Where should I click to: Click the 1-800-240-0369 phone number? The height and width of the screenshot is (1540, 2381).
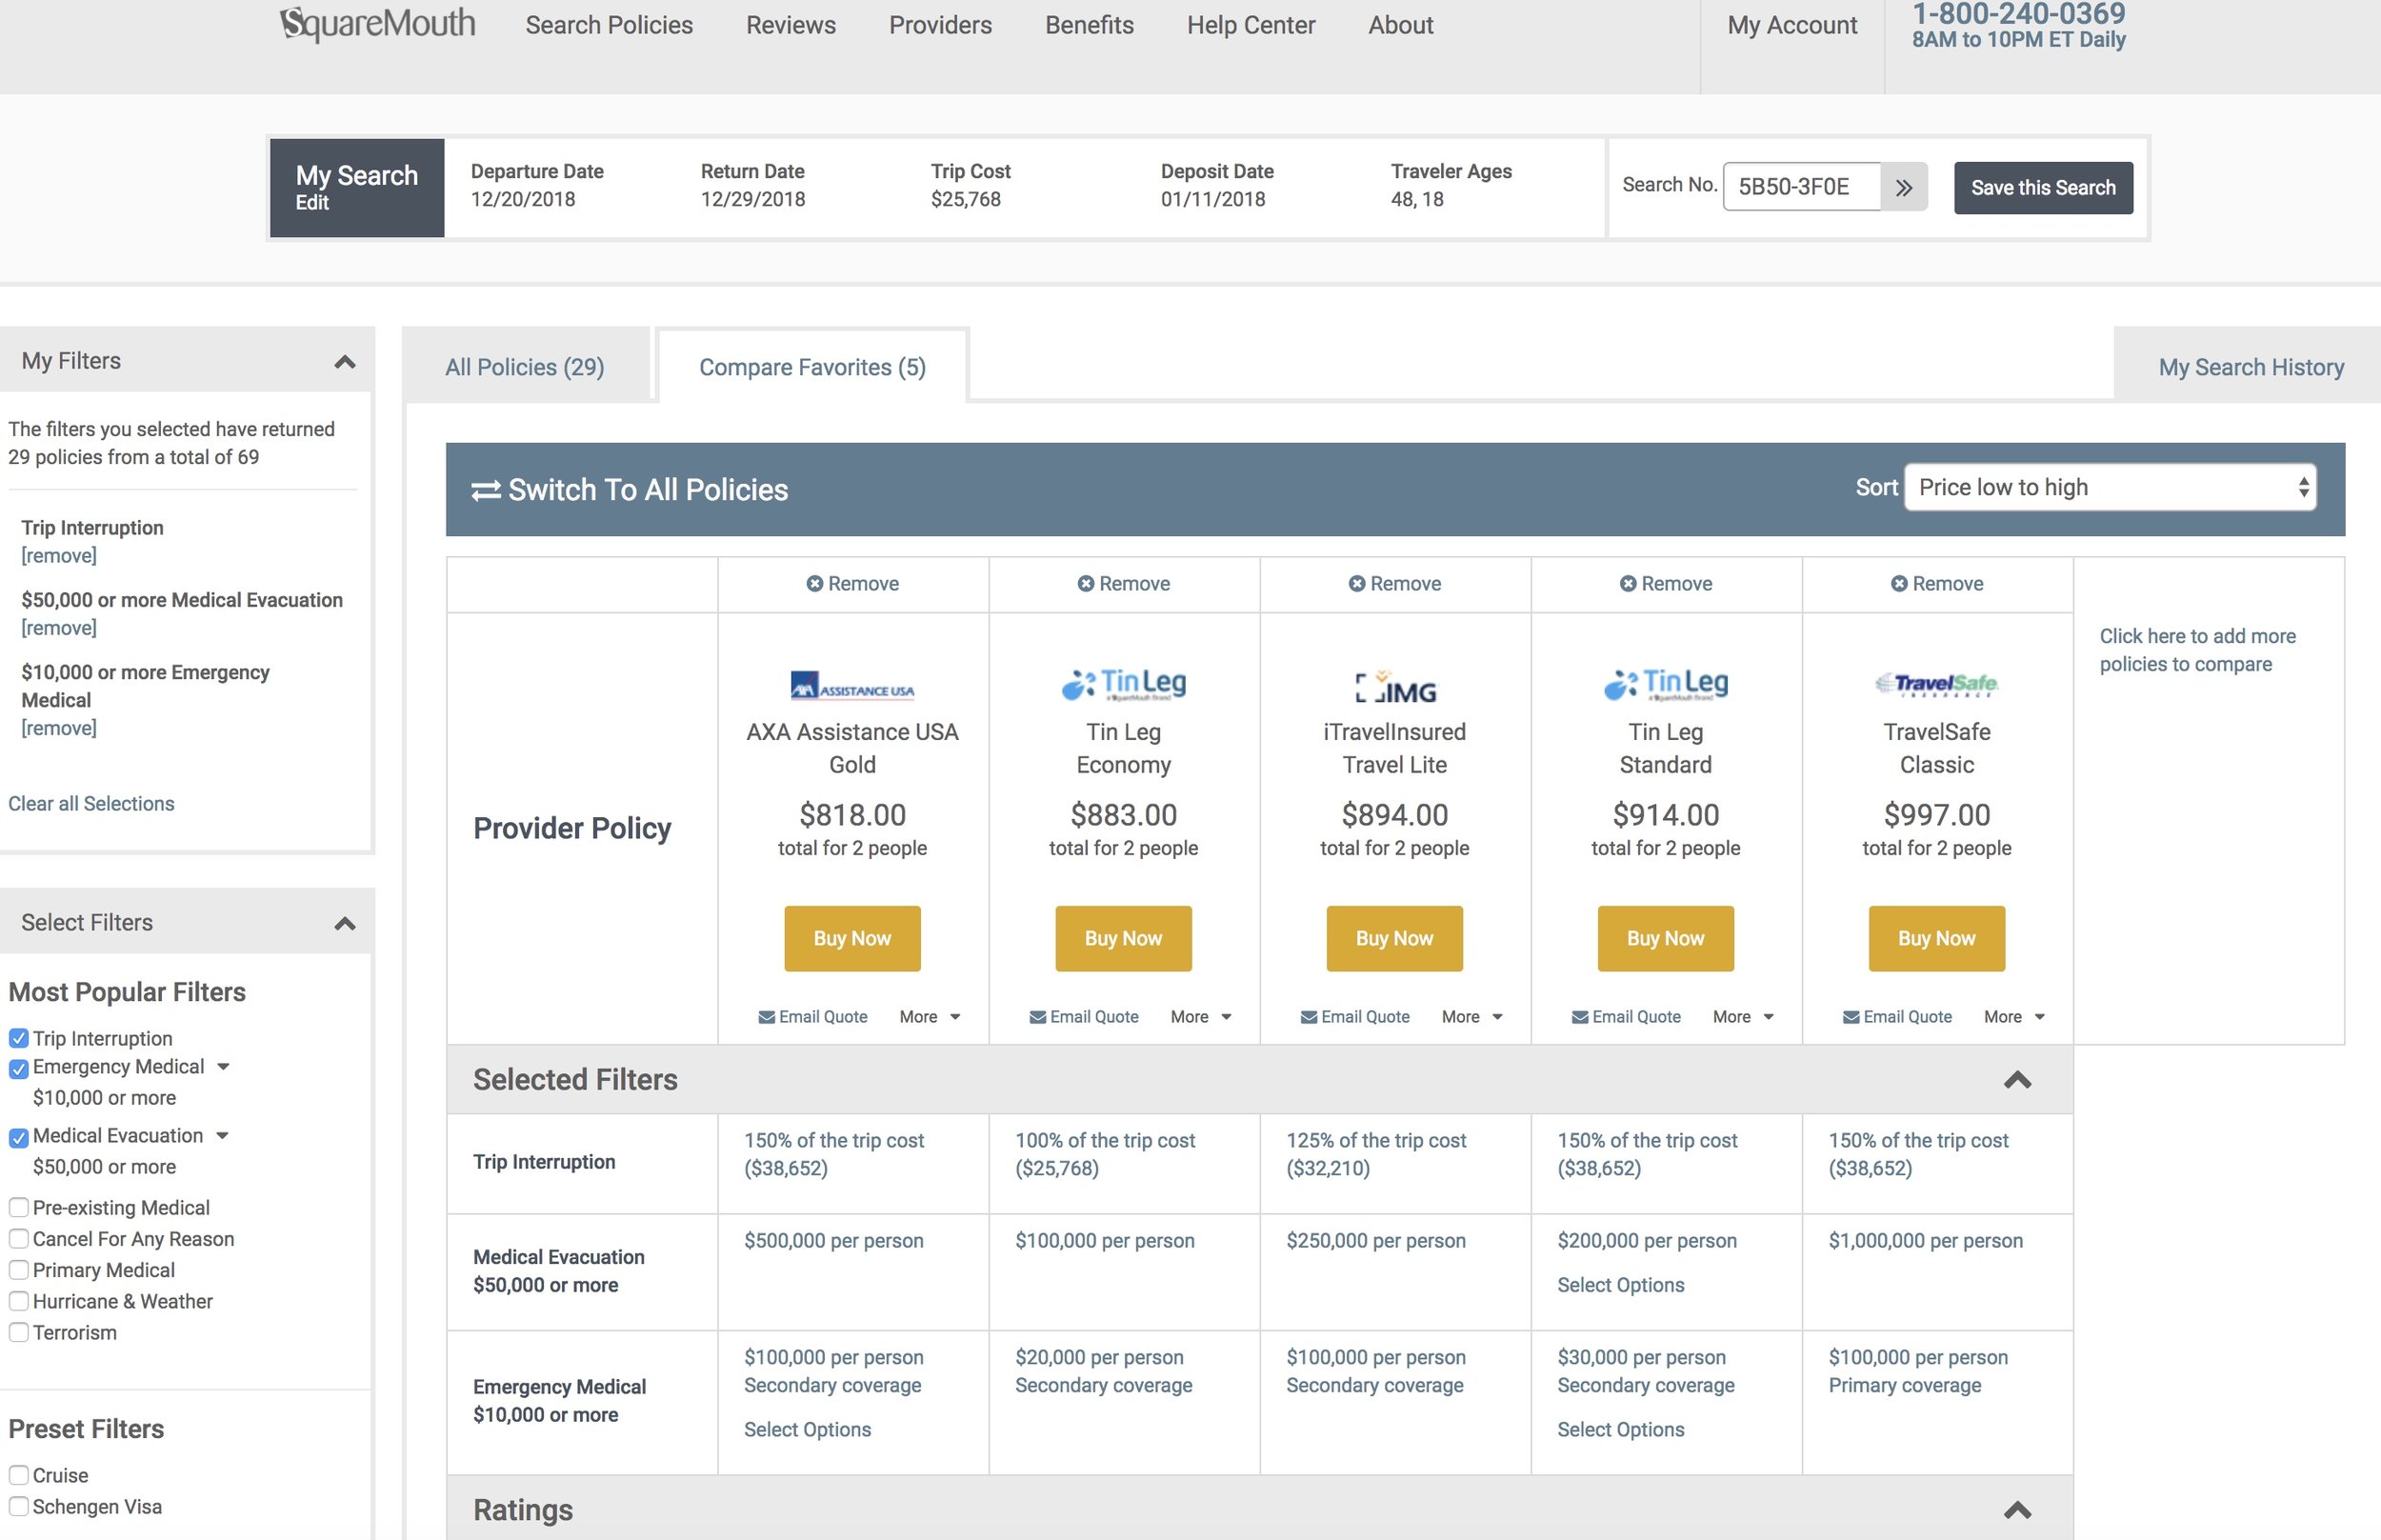click(x=2019, y=14)
